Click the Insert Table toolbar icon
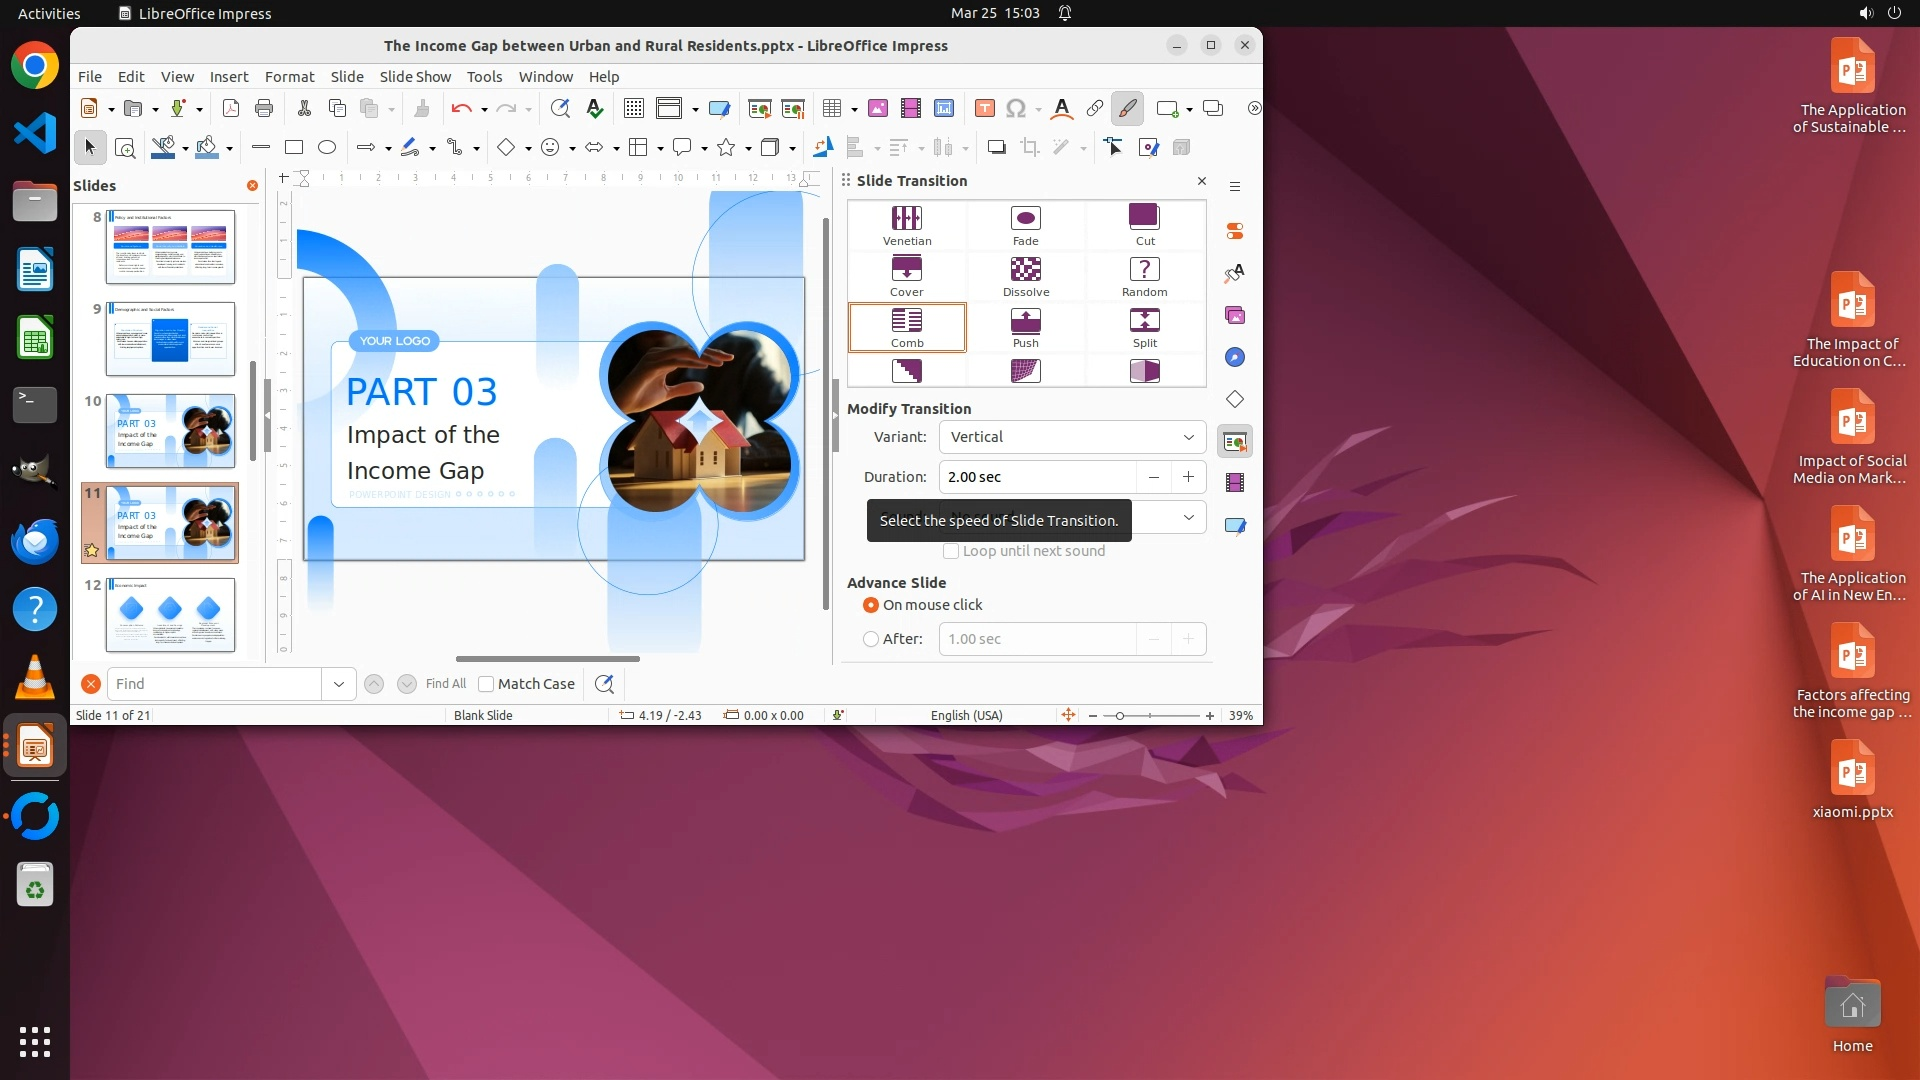 click(831, 108)
